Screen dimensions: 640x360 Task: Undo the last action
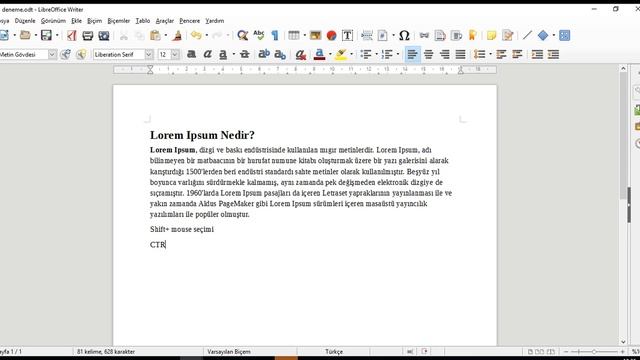tap(196, 36)
